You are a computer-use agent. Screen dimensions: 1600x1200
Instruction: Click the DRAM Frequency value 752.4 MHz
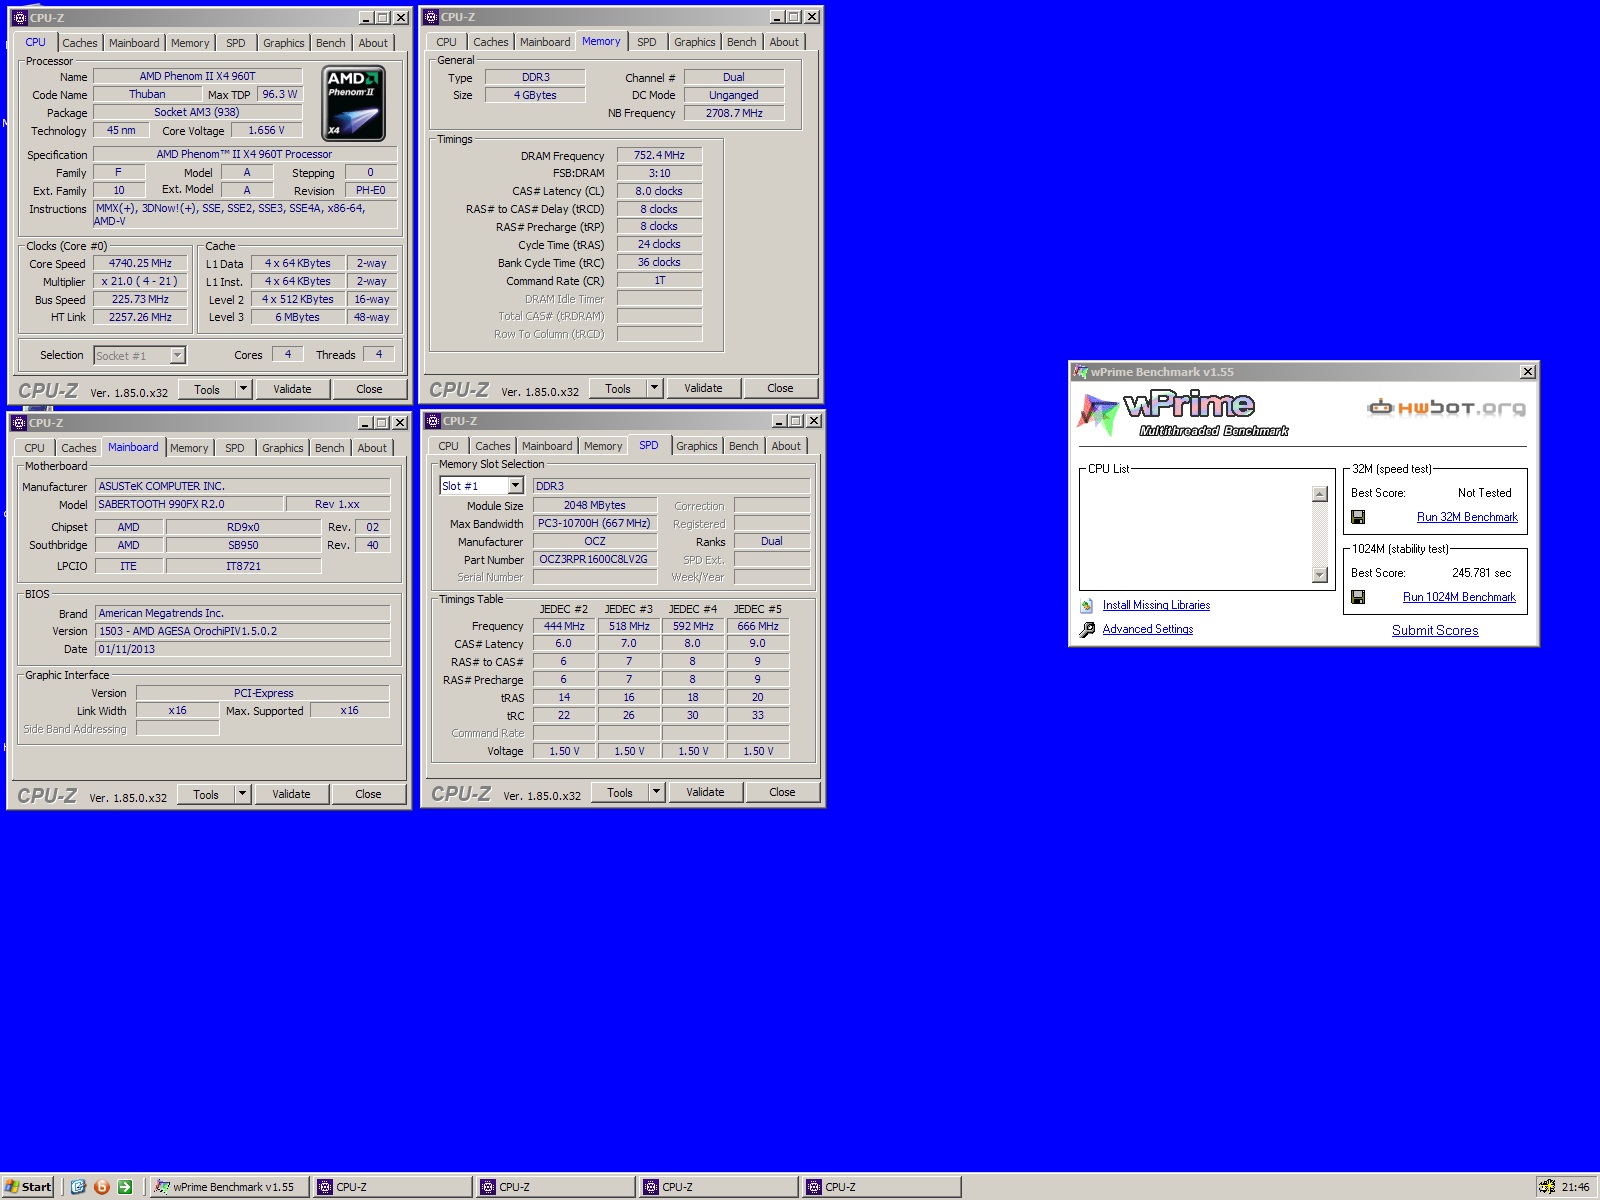click(659, 155)
